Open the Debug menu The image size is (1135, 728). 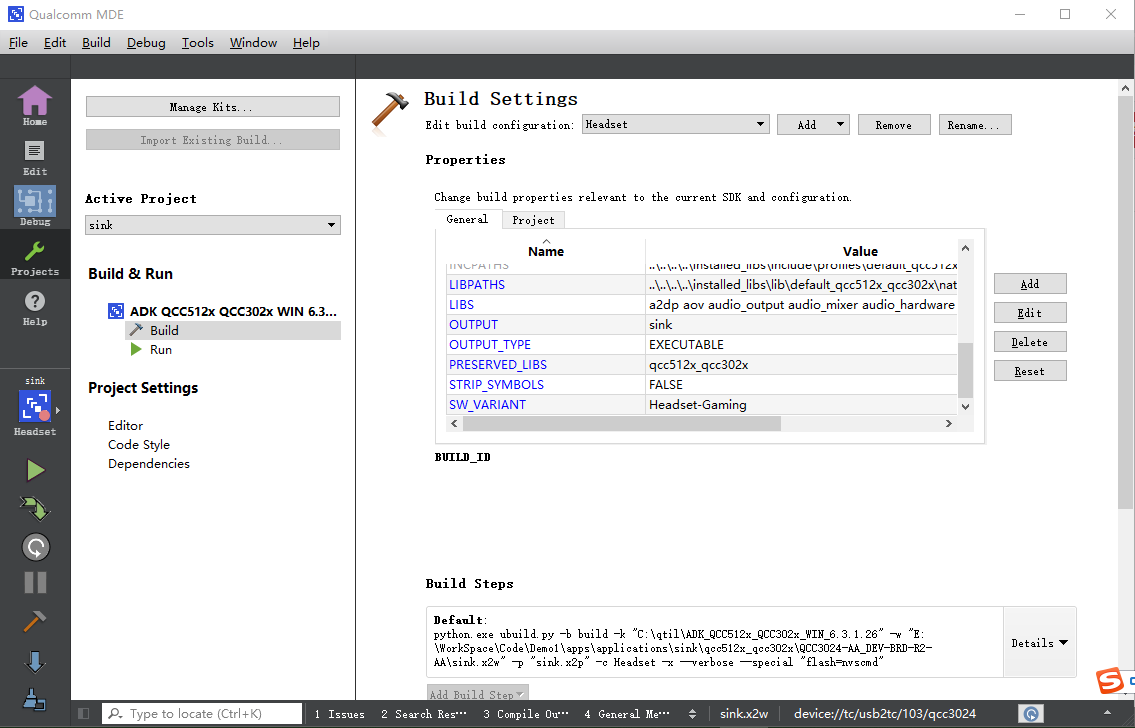[146, 43]
